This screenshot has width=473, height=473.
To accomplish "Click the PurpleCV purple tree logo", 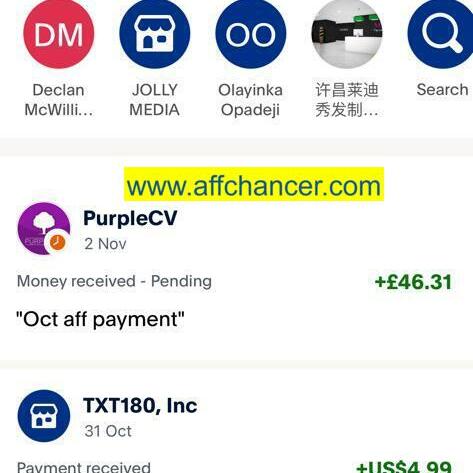I will [x=44, y=229].
